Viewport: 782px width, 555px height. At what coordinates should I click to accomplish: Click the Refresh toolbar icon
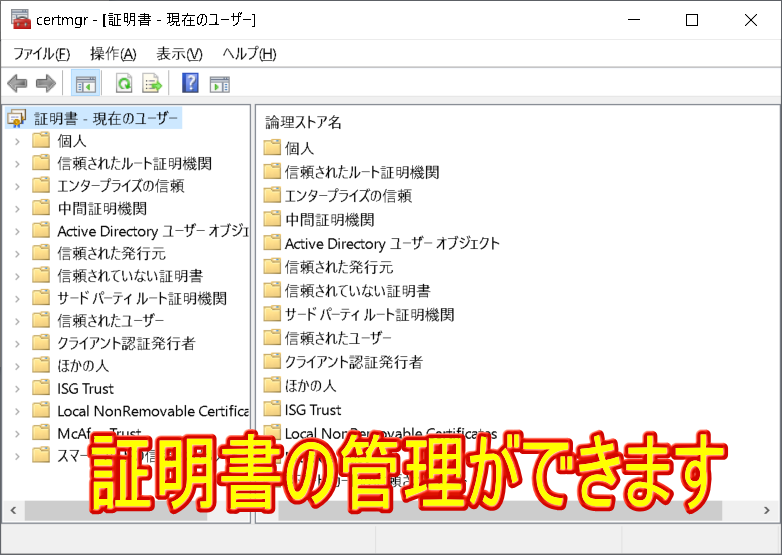pyautogui.click(x=124, y=83)
